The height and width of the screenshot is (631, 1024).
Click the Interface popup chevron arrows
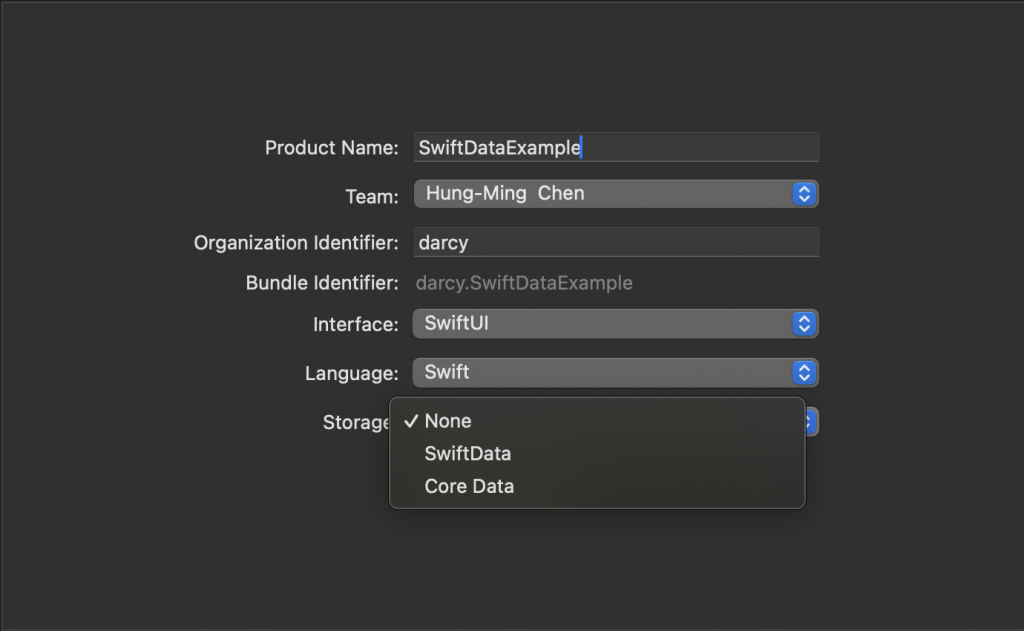point(804,324)
